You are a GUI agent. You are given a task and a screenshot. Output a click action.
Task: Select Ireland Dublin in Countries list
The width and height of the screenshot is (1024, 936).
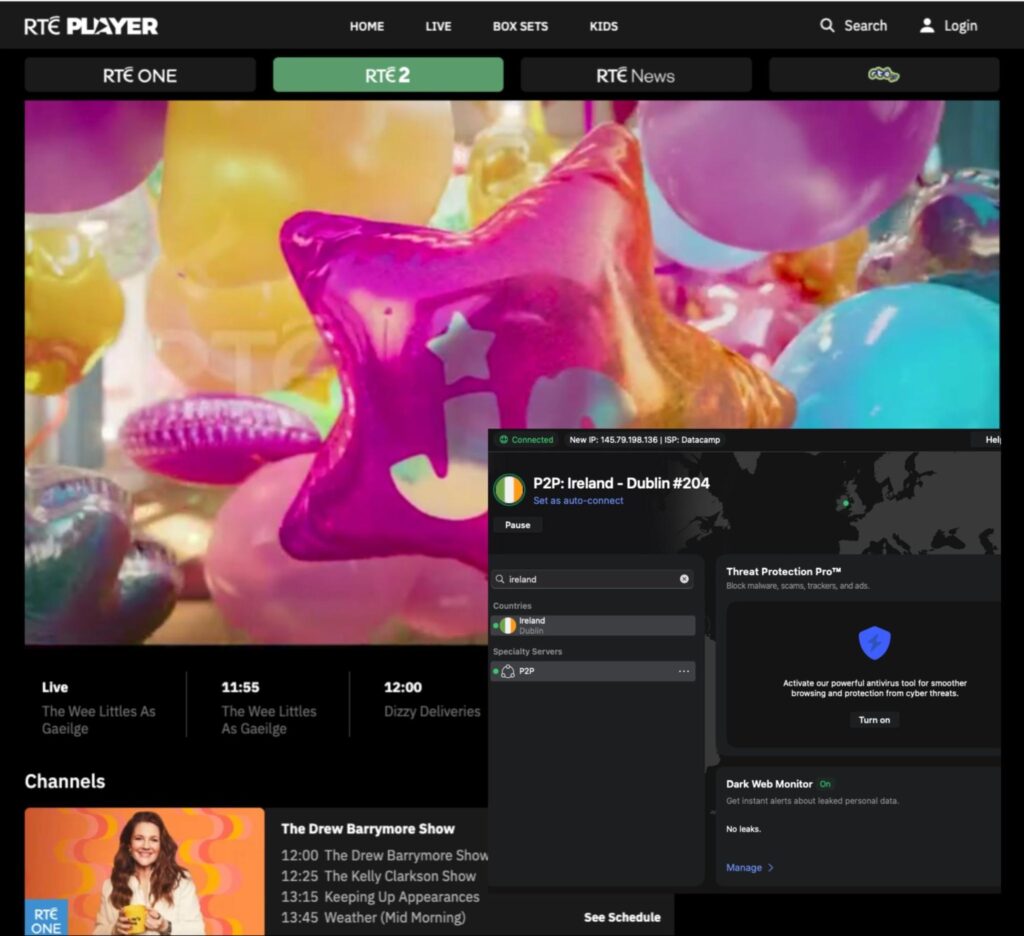pos(593,626)
